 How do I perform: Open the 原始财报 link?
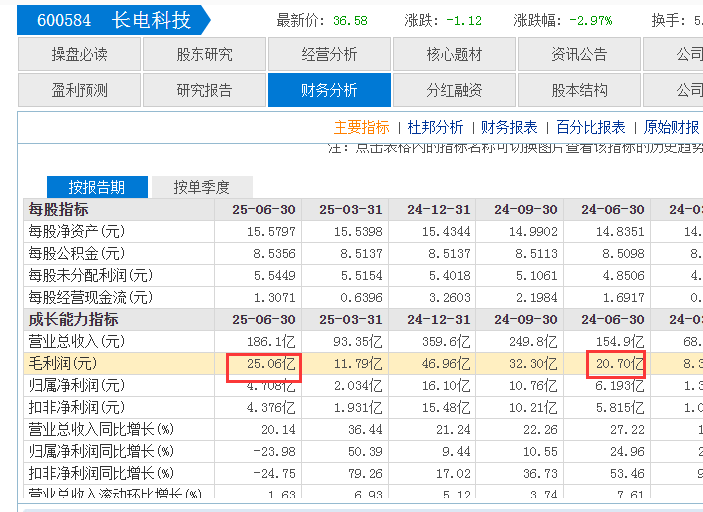(x=671, y=127)
